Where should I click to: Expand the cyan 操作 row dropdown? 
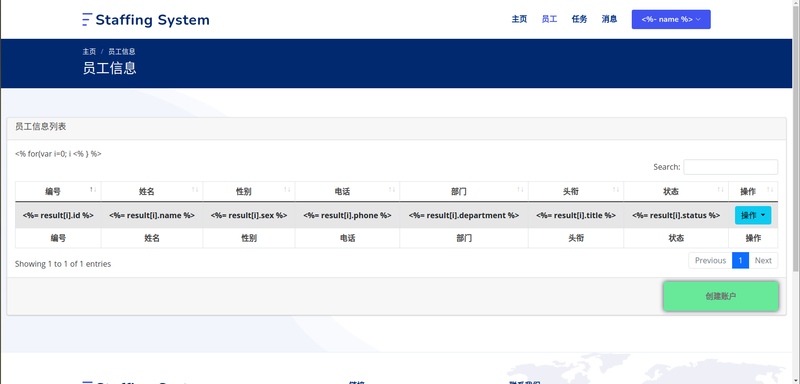coord(753,215)
